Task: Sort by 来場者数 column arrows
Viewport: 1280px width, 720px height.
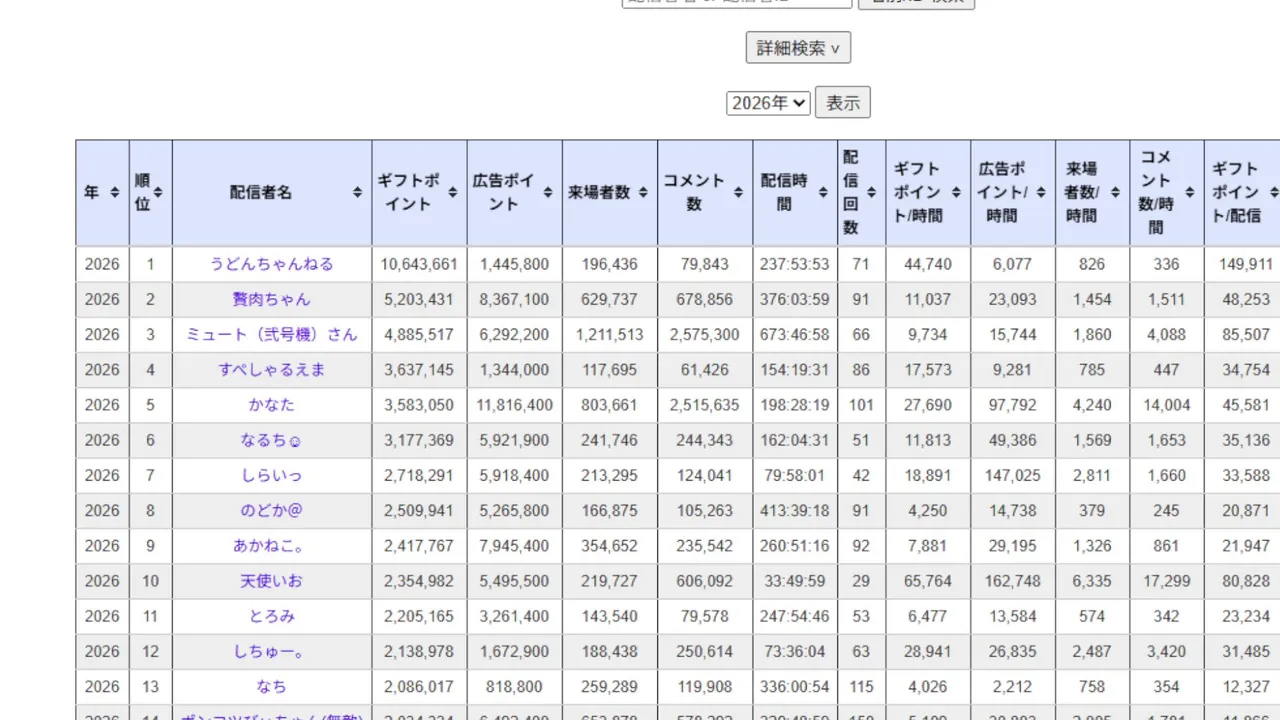Action: 643,192
